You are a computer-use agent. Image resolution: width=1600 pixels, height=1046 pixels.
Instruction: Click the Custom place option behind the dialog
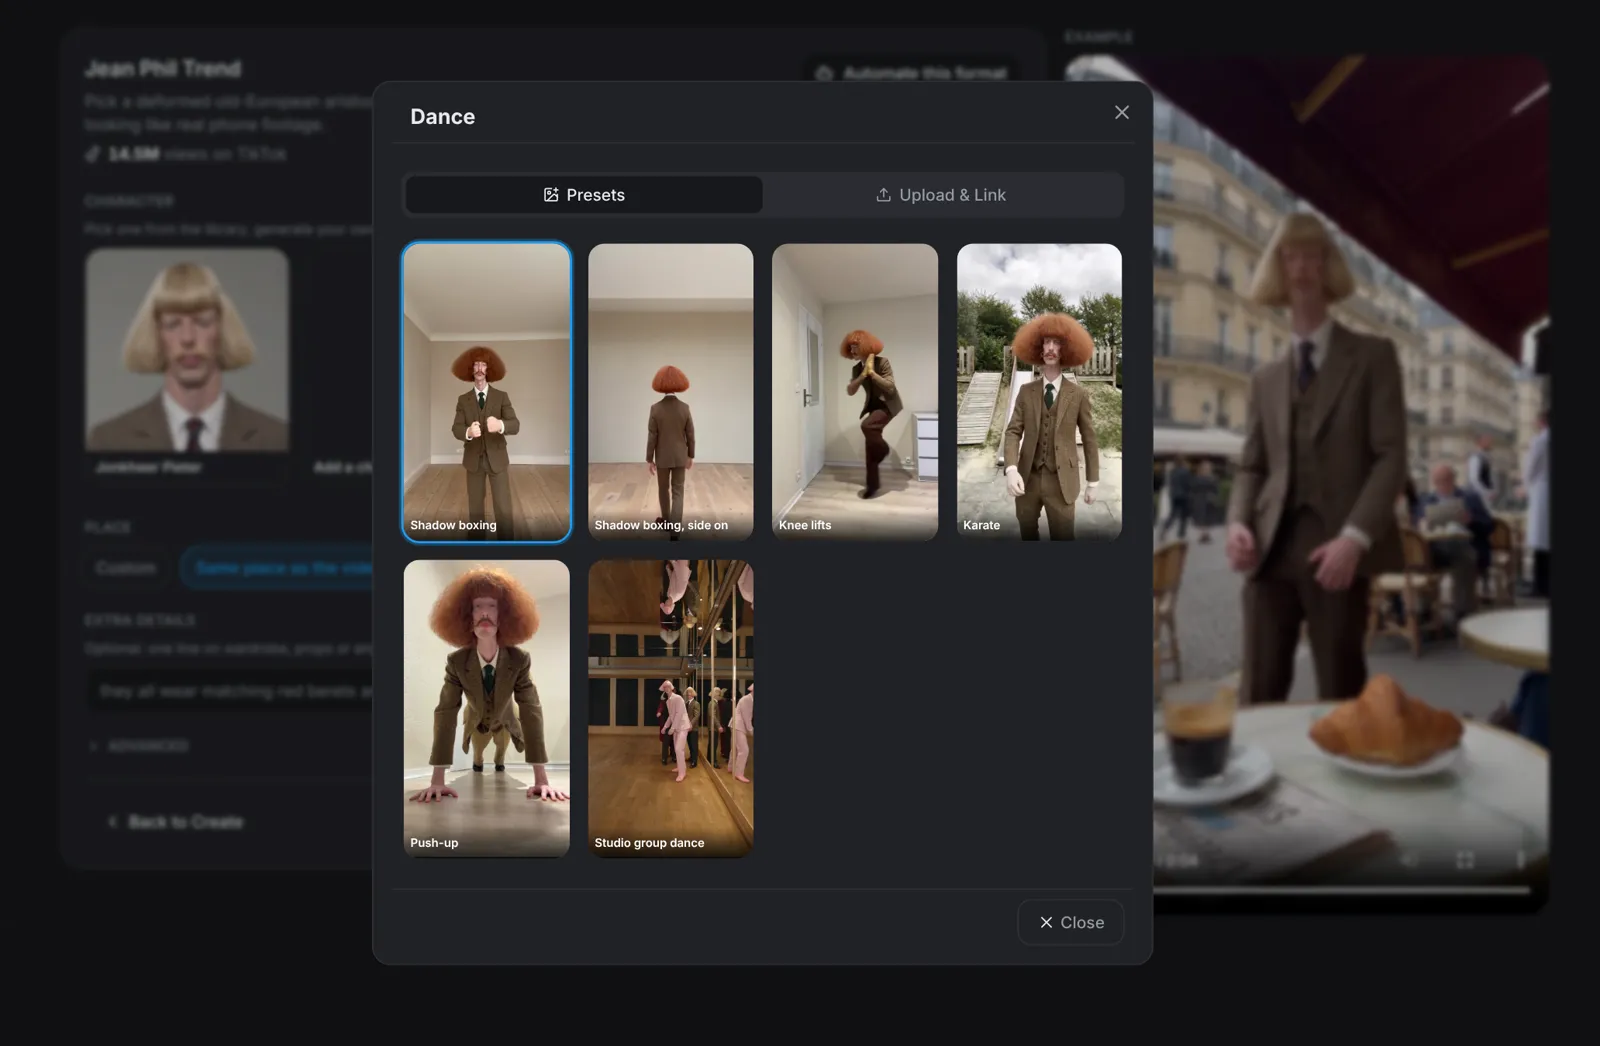pos(126,568)
